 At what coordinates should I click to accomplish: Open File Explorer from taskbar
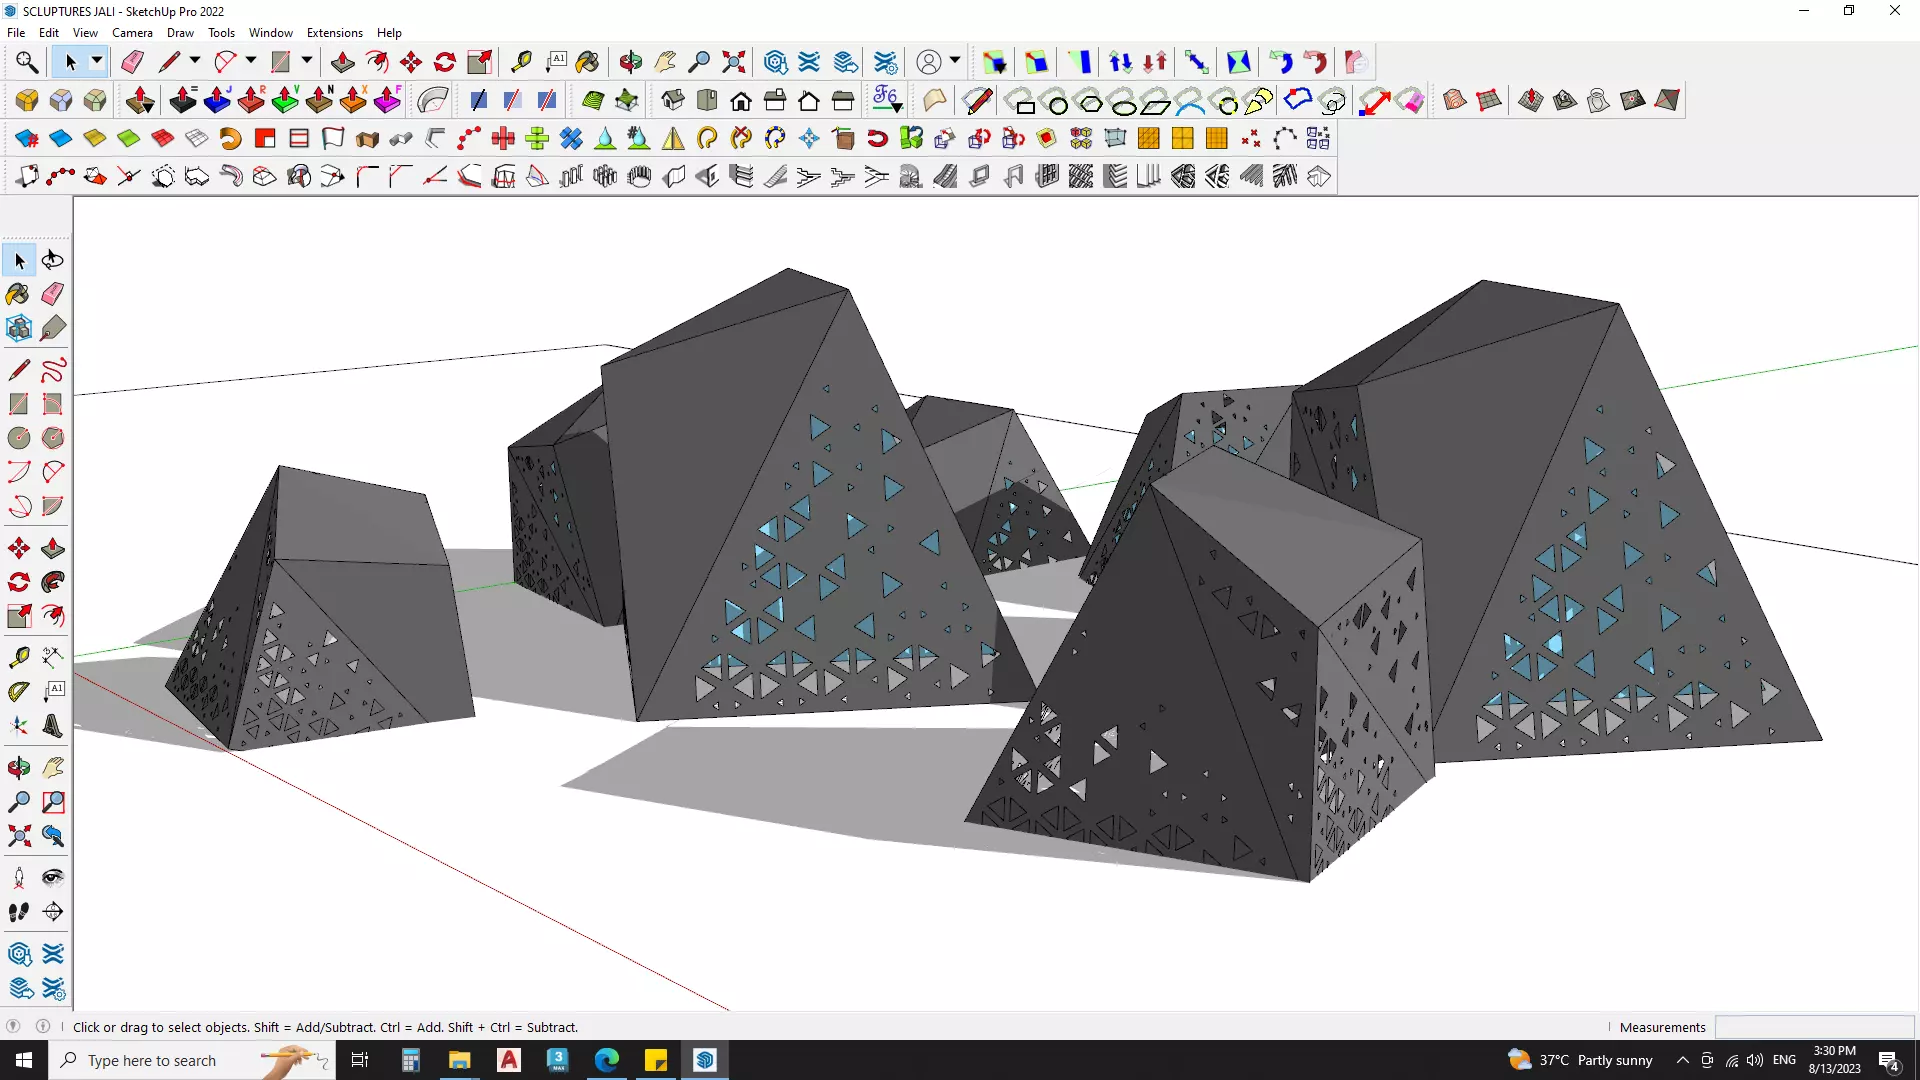click(459, 1060)
